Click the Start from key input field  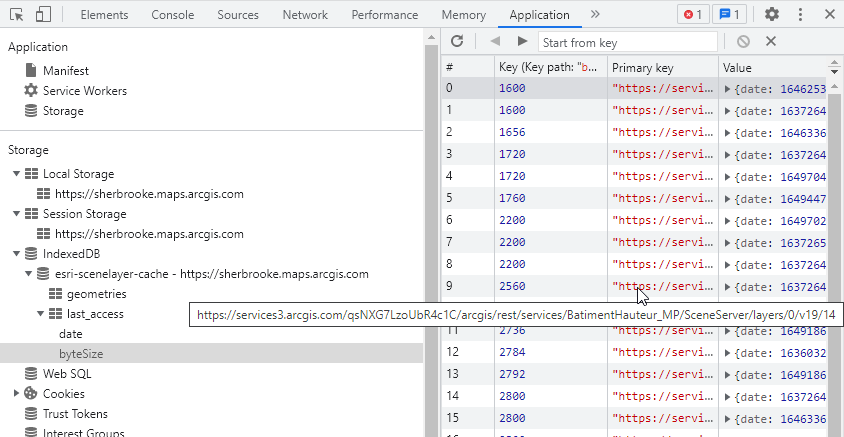628,42
